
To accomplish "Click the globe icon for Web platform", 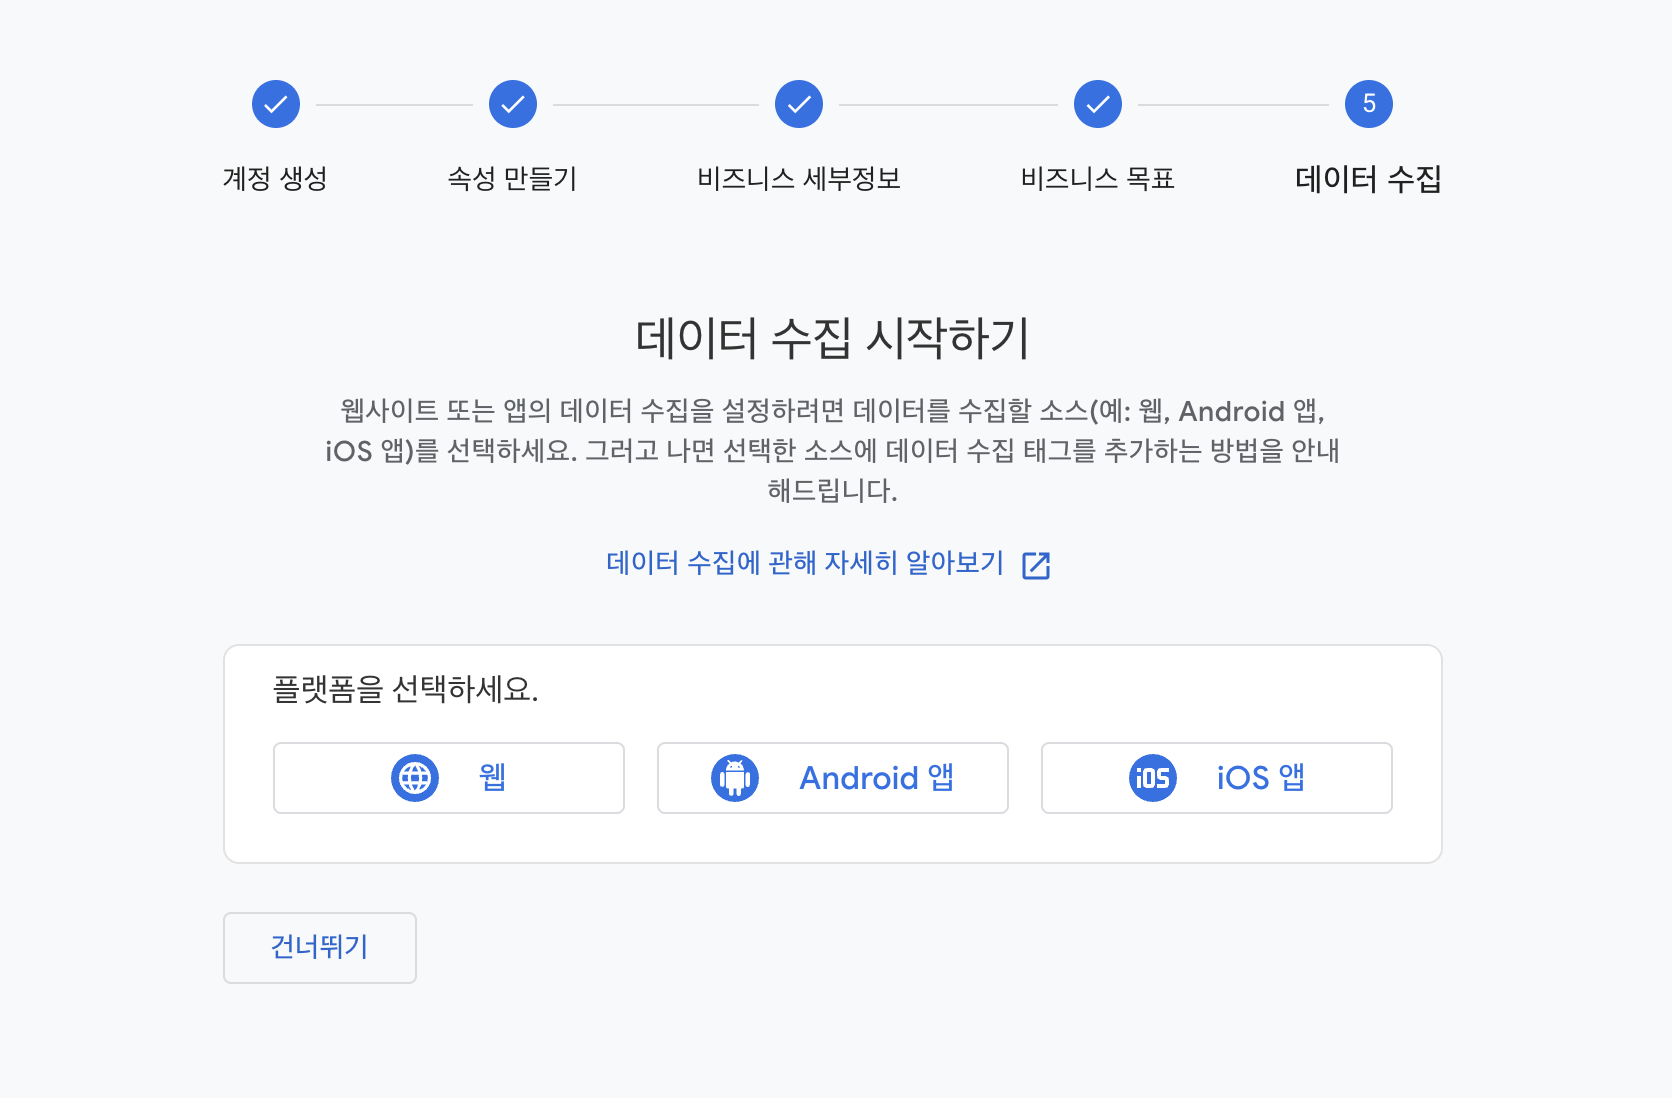I will click(415, 778).
